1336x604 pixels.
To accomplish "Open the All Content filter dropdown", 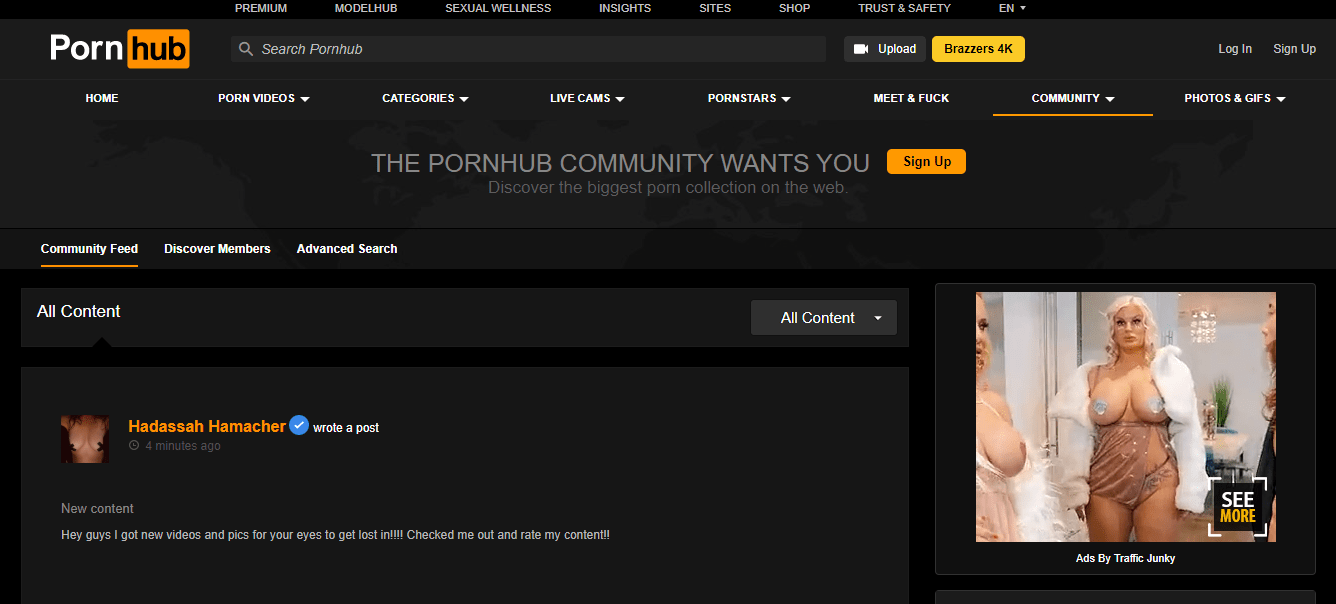I will (824, 318).
